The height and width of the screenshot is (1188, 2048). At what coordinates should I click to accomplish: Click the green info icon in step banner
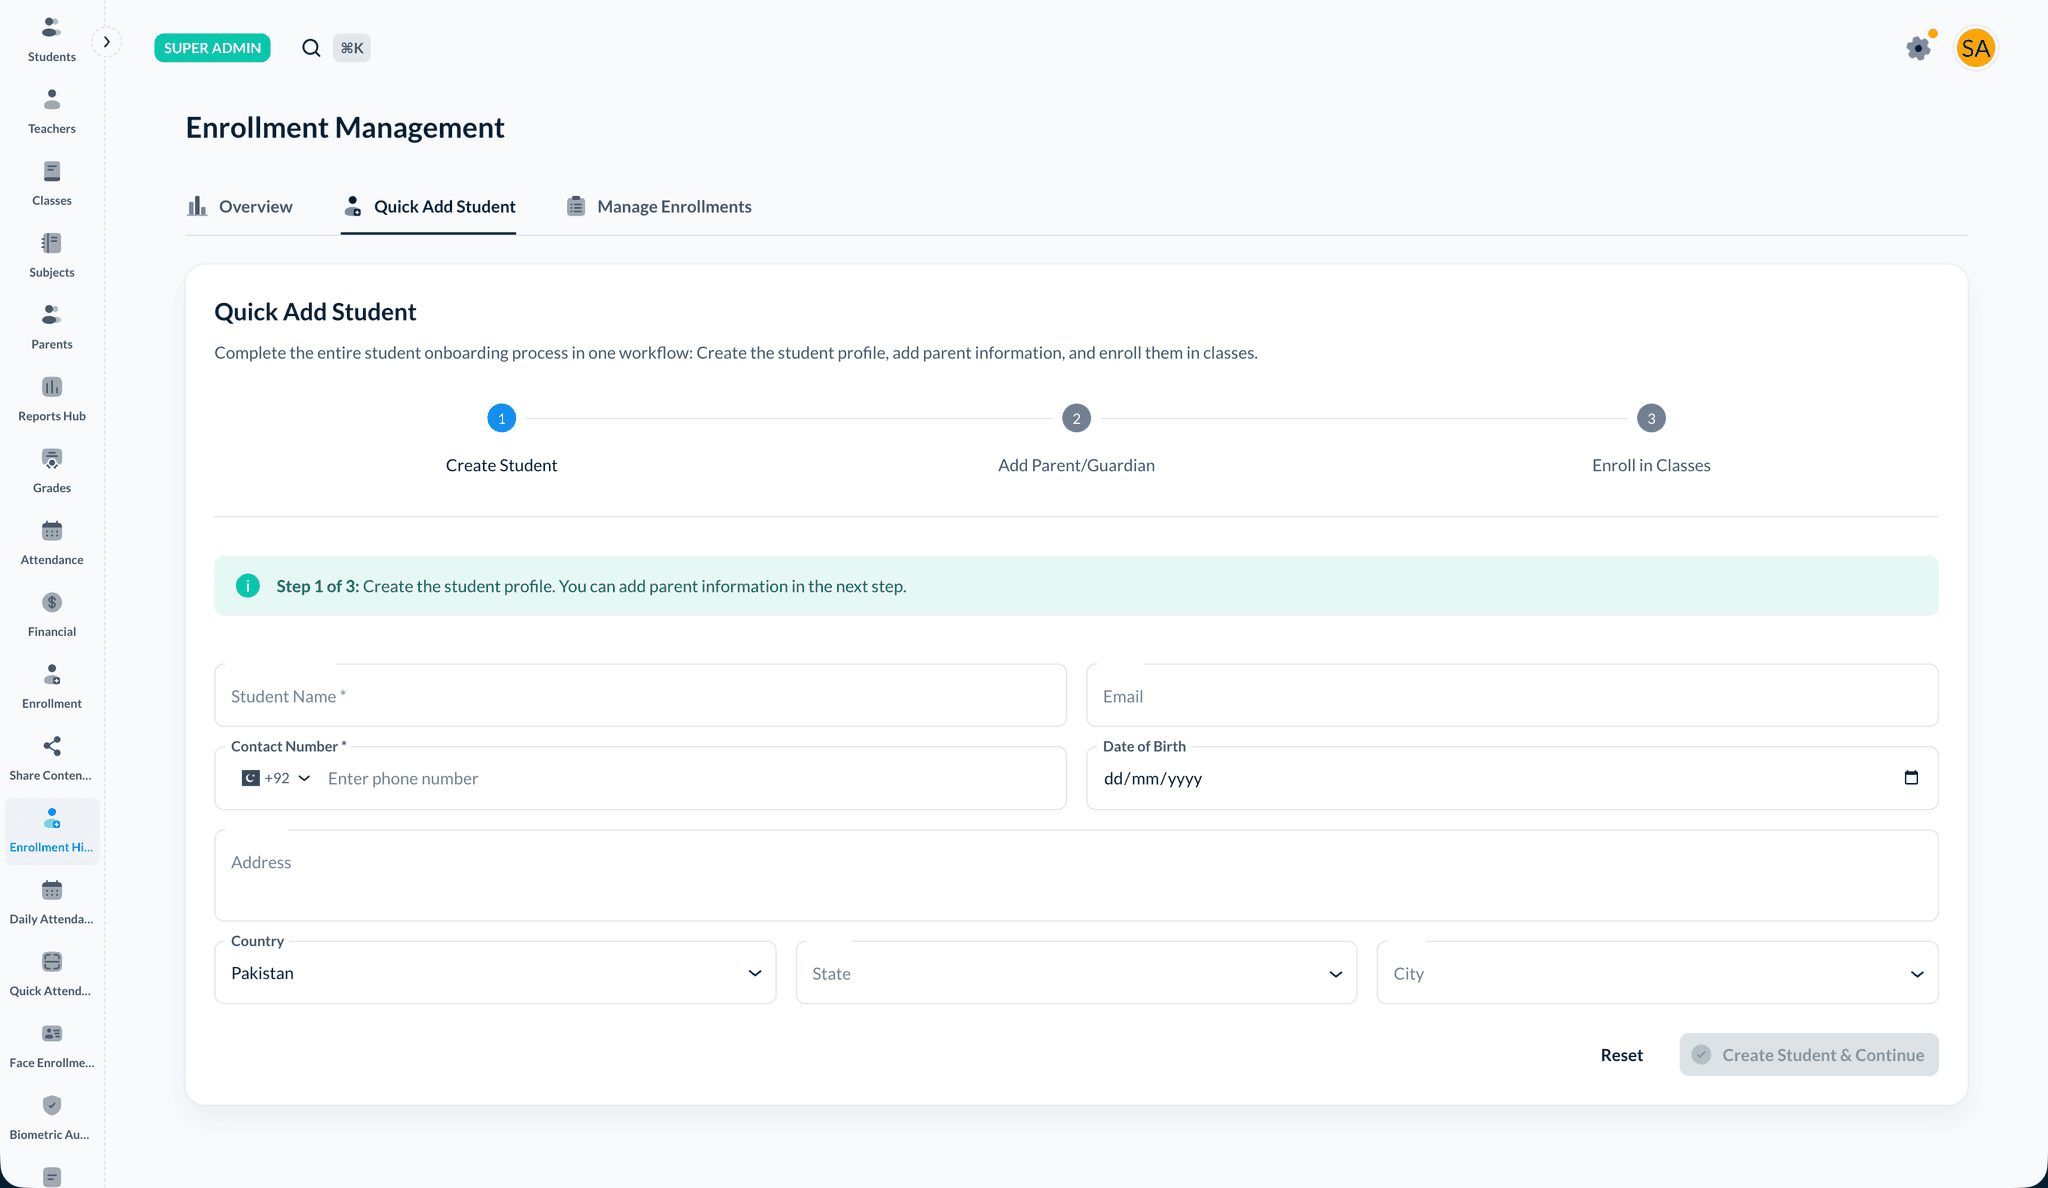pyautogui.click(x=248, y=586)
